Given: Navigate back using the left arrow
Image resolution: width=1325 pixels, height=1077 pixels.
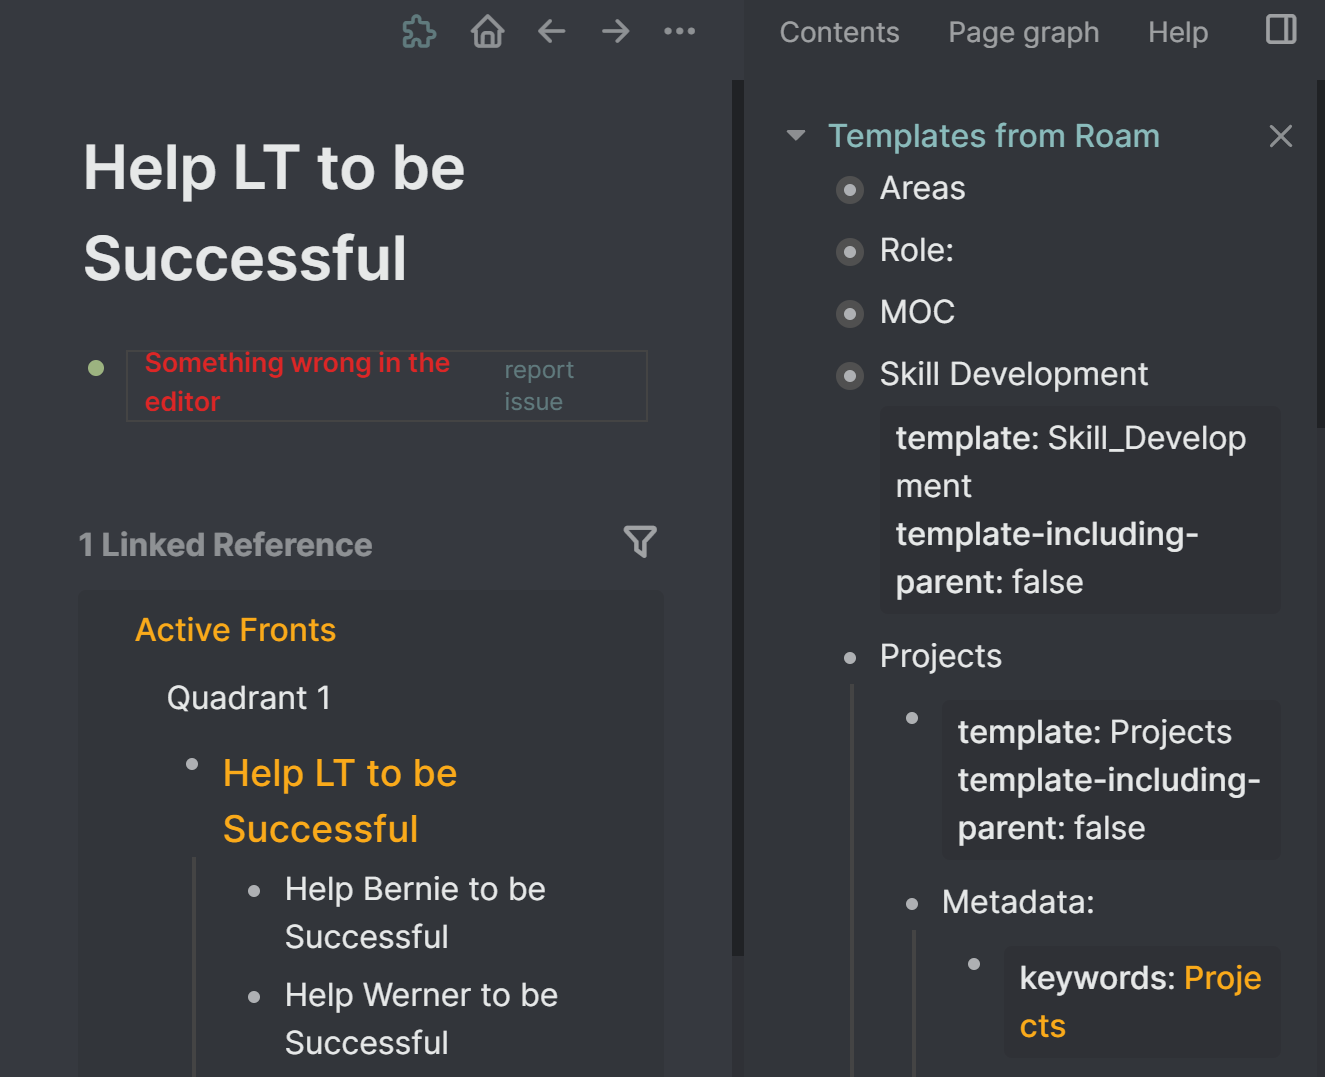Looking at the screenshot, I should point(551,31).
